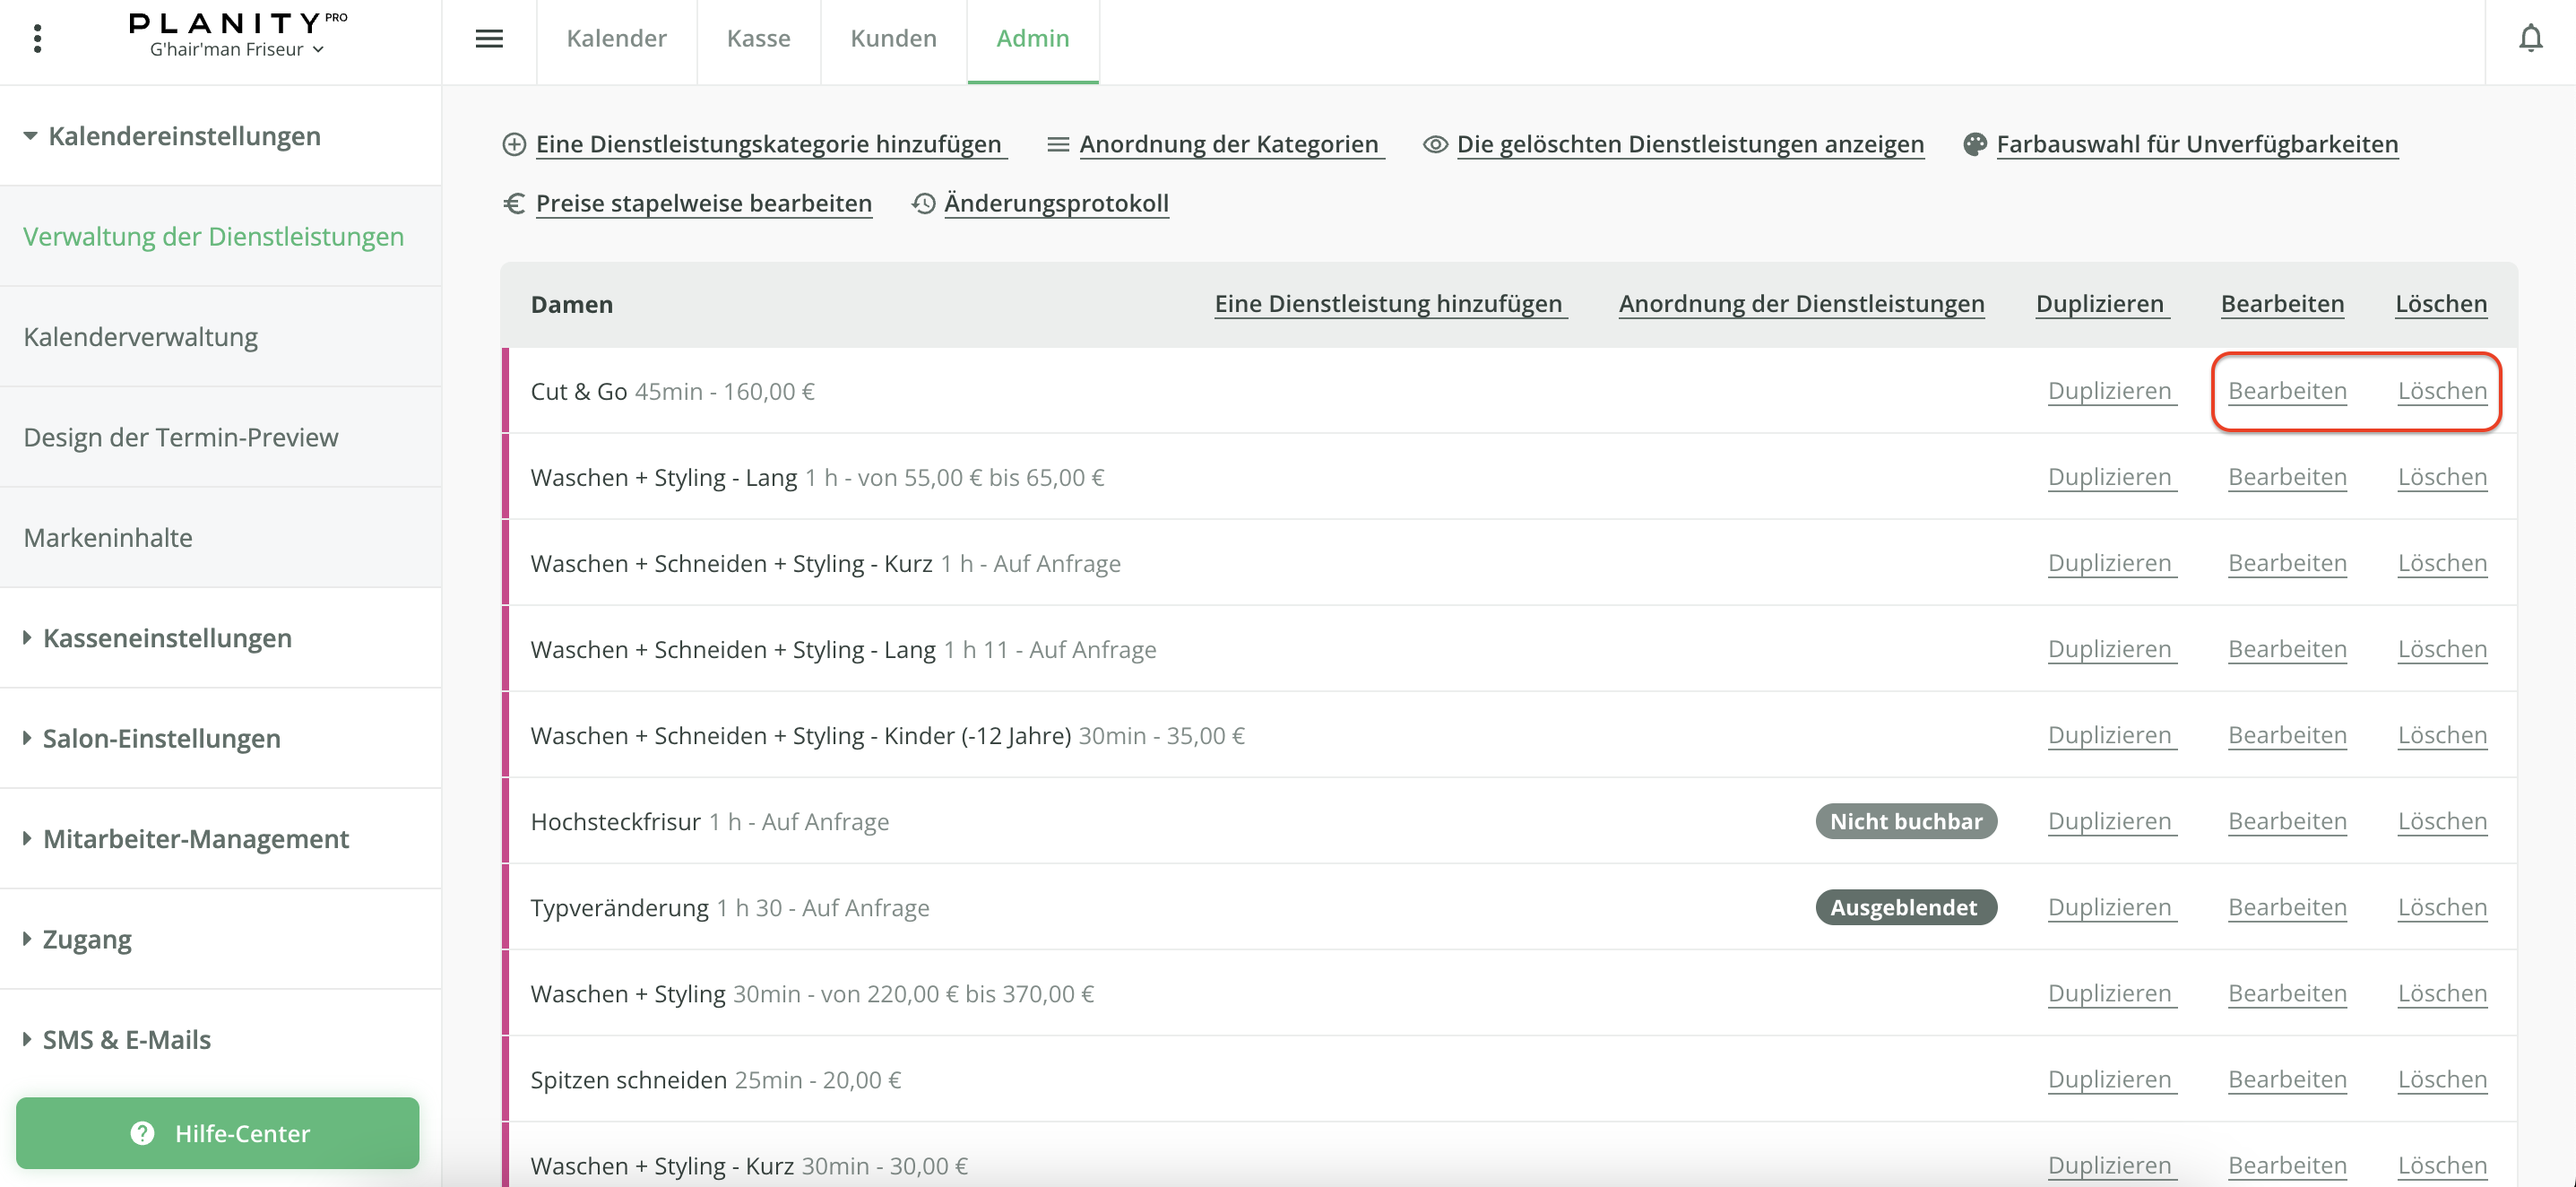The image size is (2576, 1187).
Task: Click Bearbeiten for Cut & Go
Action: point(2287,391)
